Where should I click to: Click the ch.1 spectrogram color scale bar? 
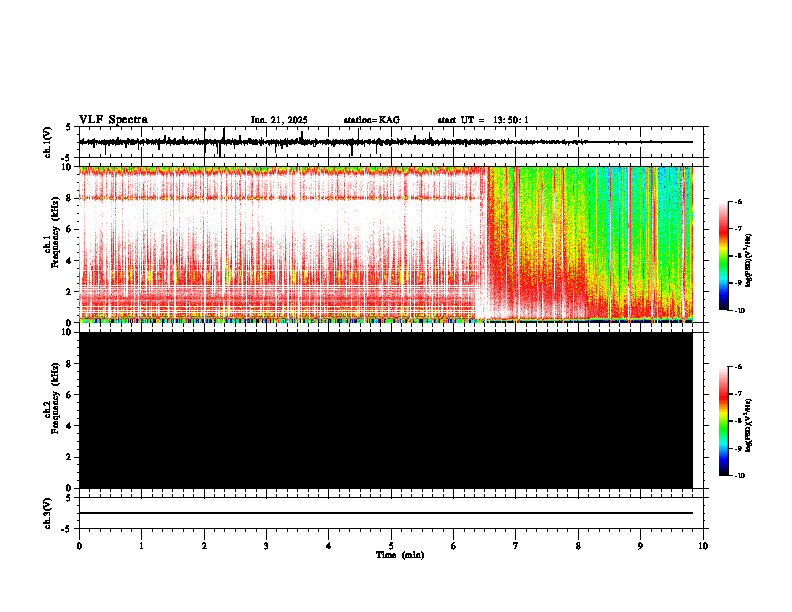point(724,256)
